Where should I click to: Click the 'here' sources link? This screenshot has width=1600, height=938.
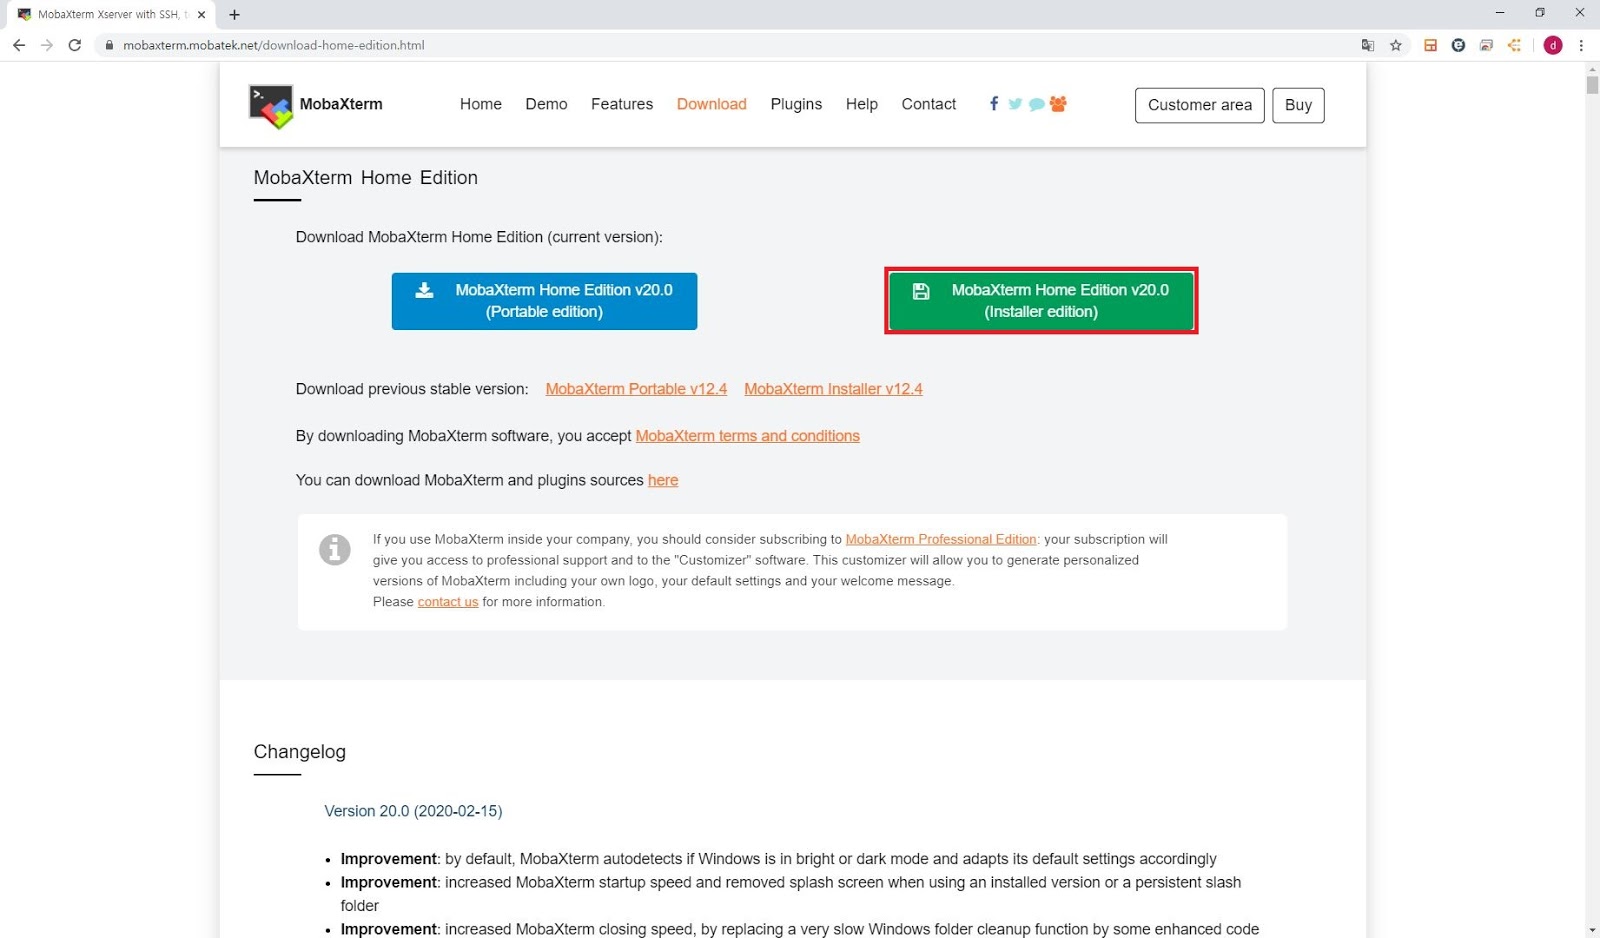pos(663,480)
